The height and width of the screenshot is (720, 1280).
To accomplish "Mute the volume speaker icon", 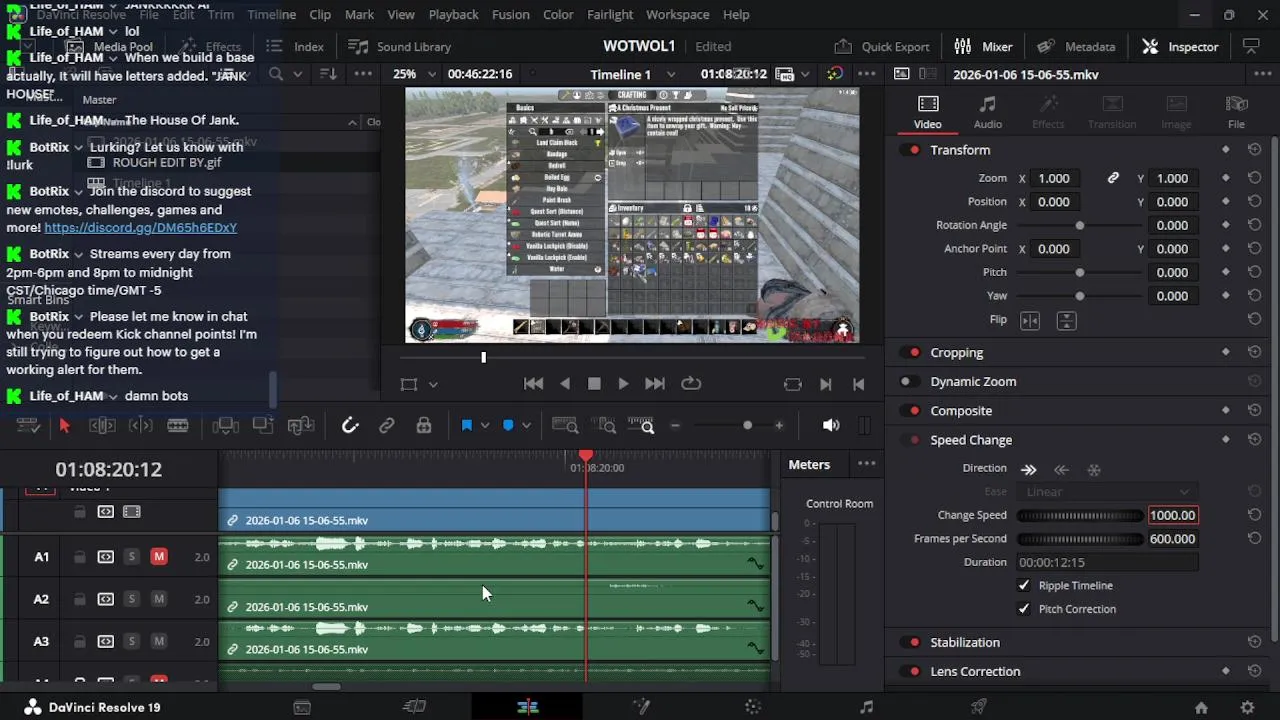I will 831,426.
